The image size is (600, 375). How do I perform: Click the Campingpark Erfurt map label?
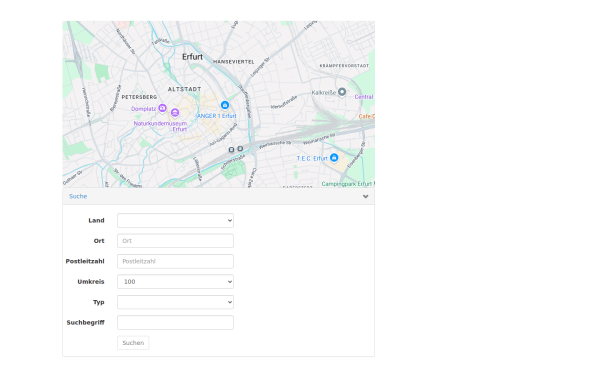click(347, 184)
